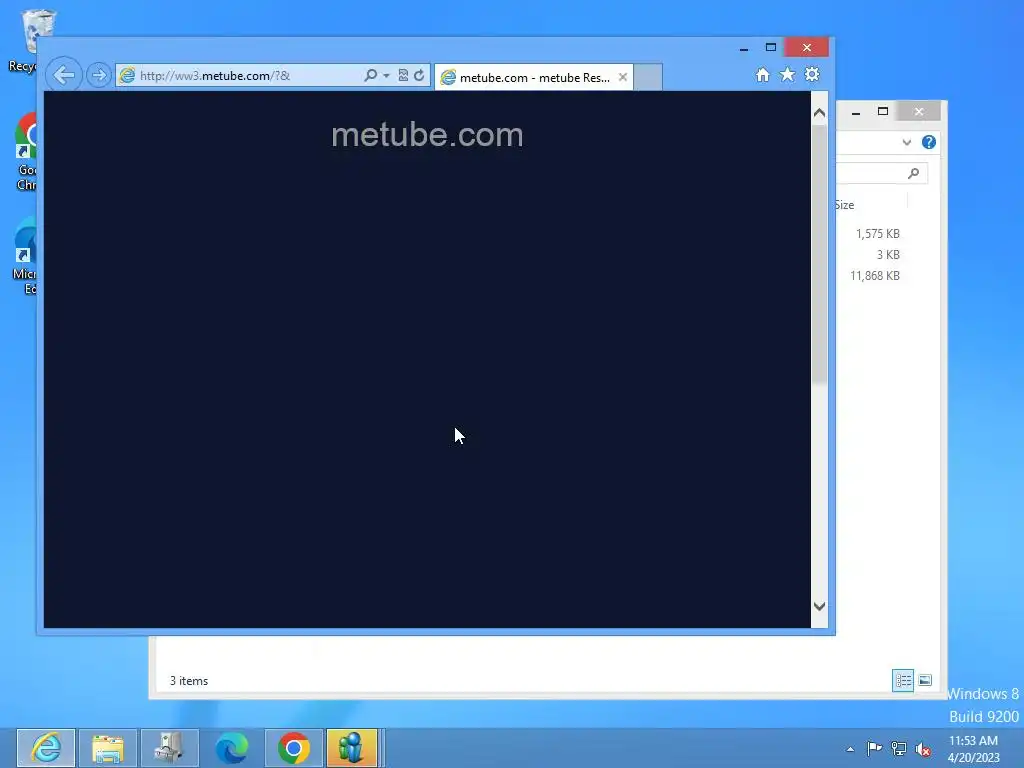The image size is (1024, 768).
Task: Click the network tray icon
Action: pos(899,749)
